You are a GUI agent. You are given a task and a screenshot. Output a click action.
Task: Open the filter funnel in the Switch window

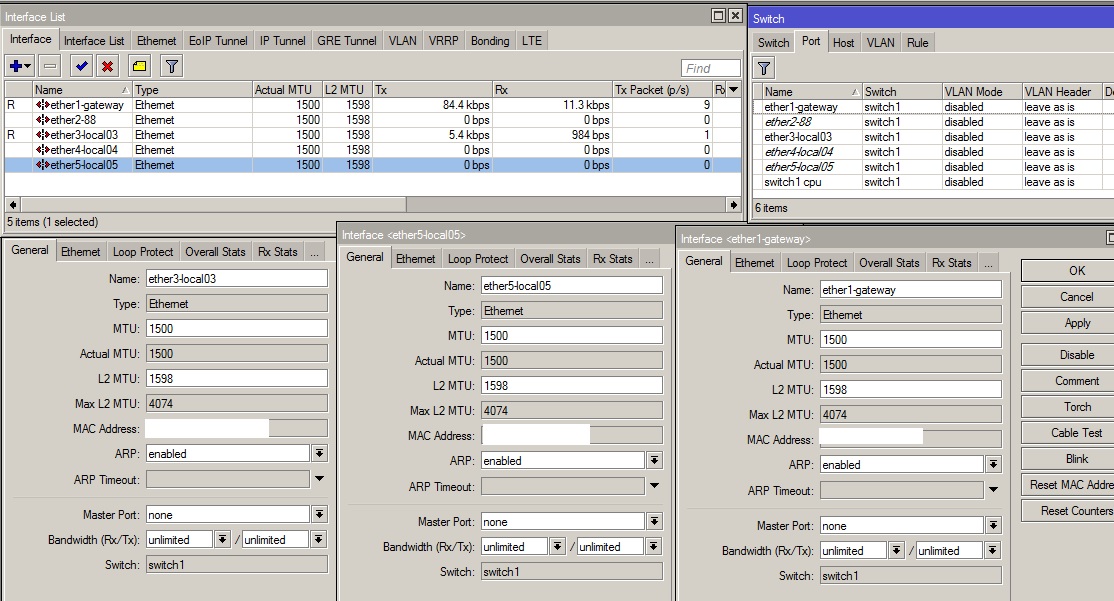[764, 68]
